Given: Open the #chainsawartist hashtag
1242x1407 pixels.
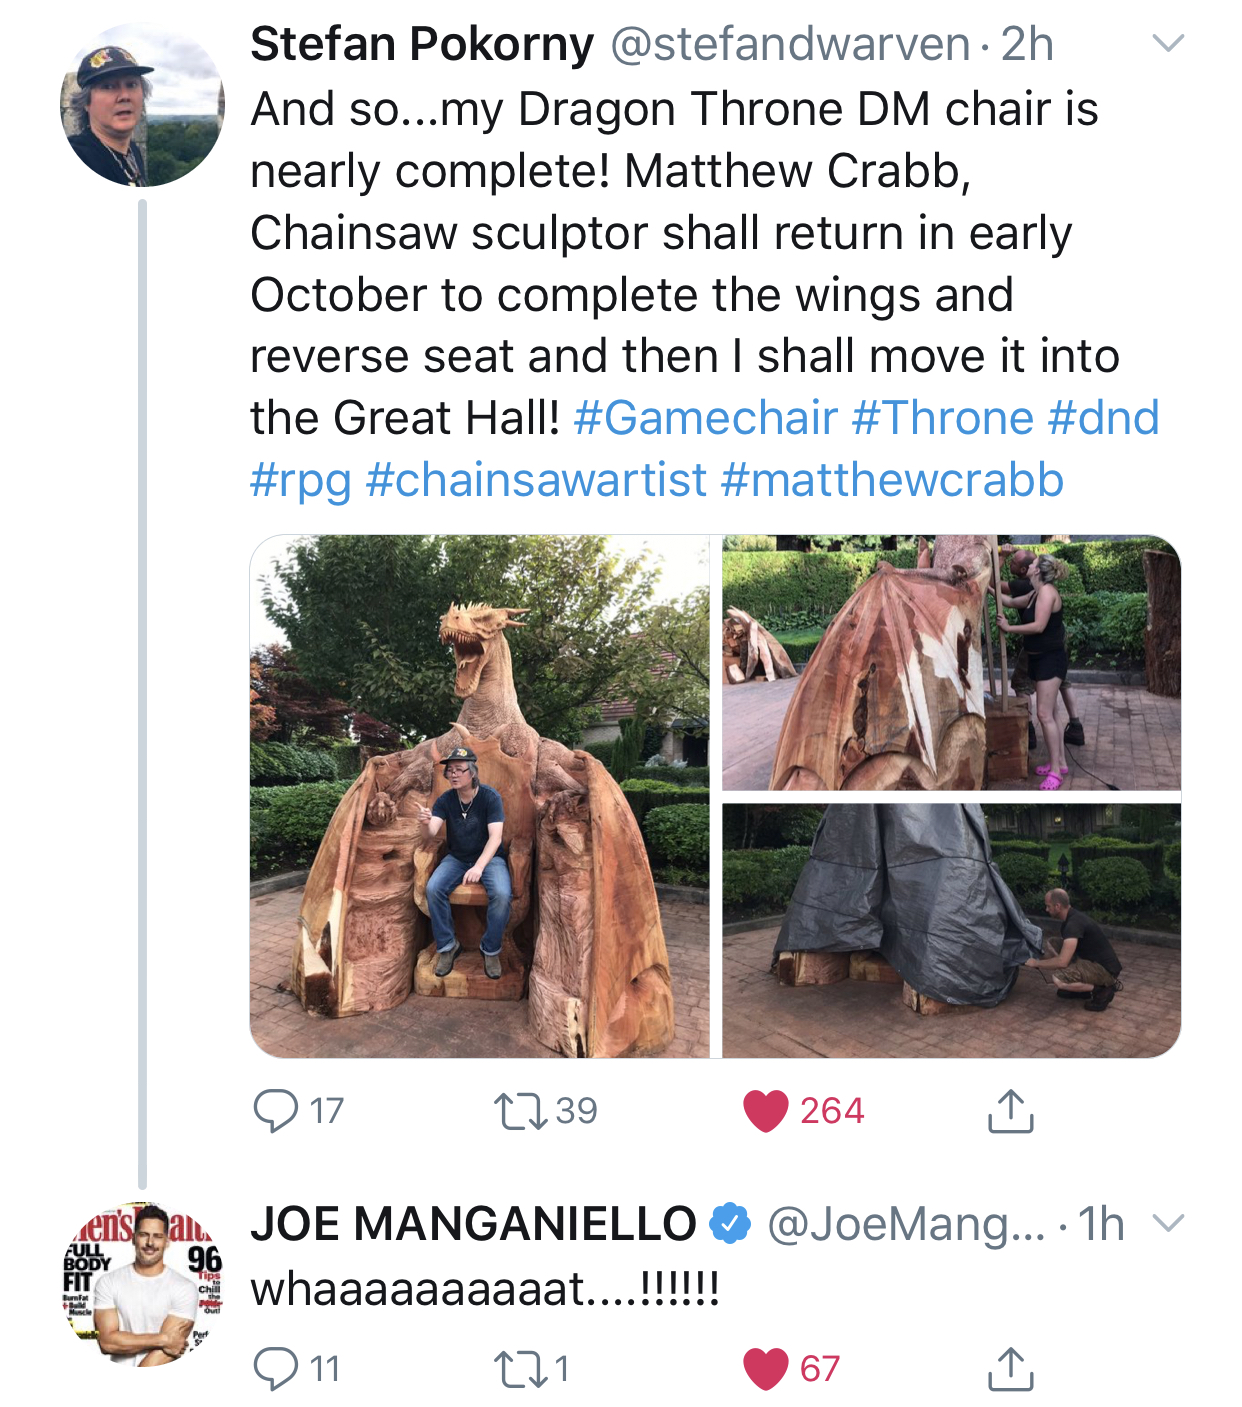Looking at the screenshot, I should pyautogui.click(x=536, y=479).
